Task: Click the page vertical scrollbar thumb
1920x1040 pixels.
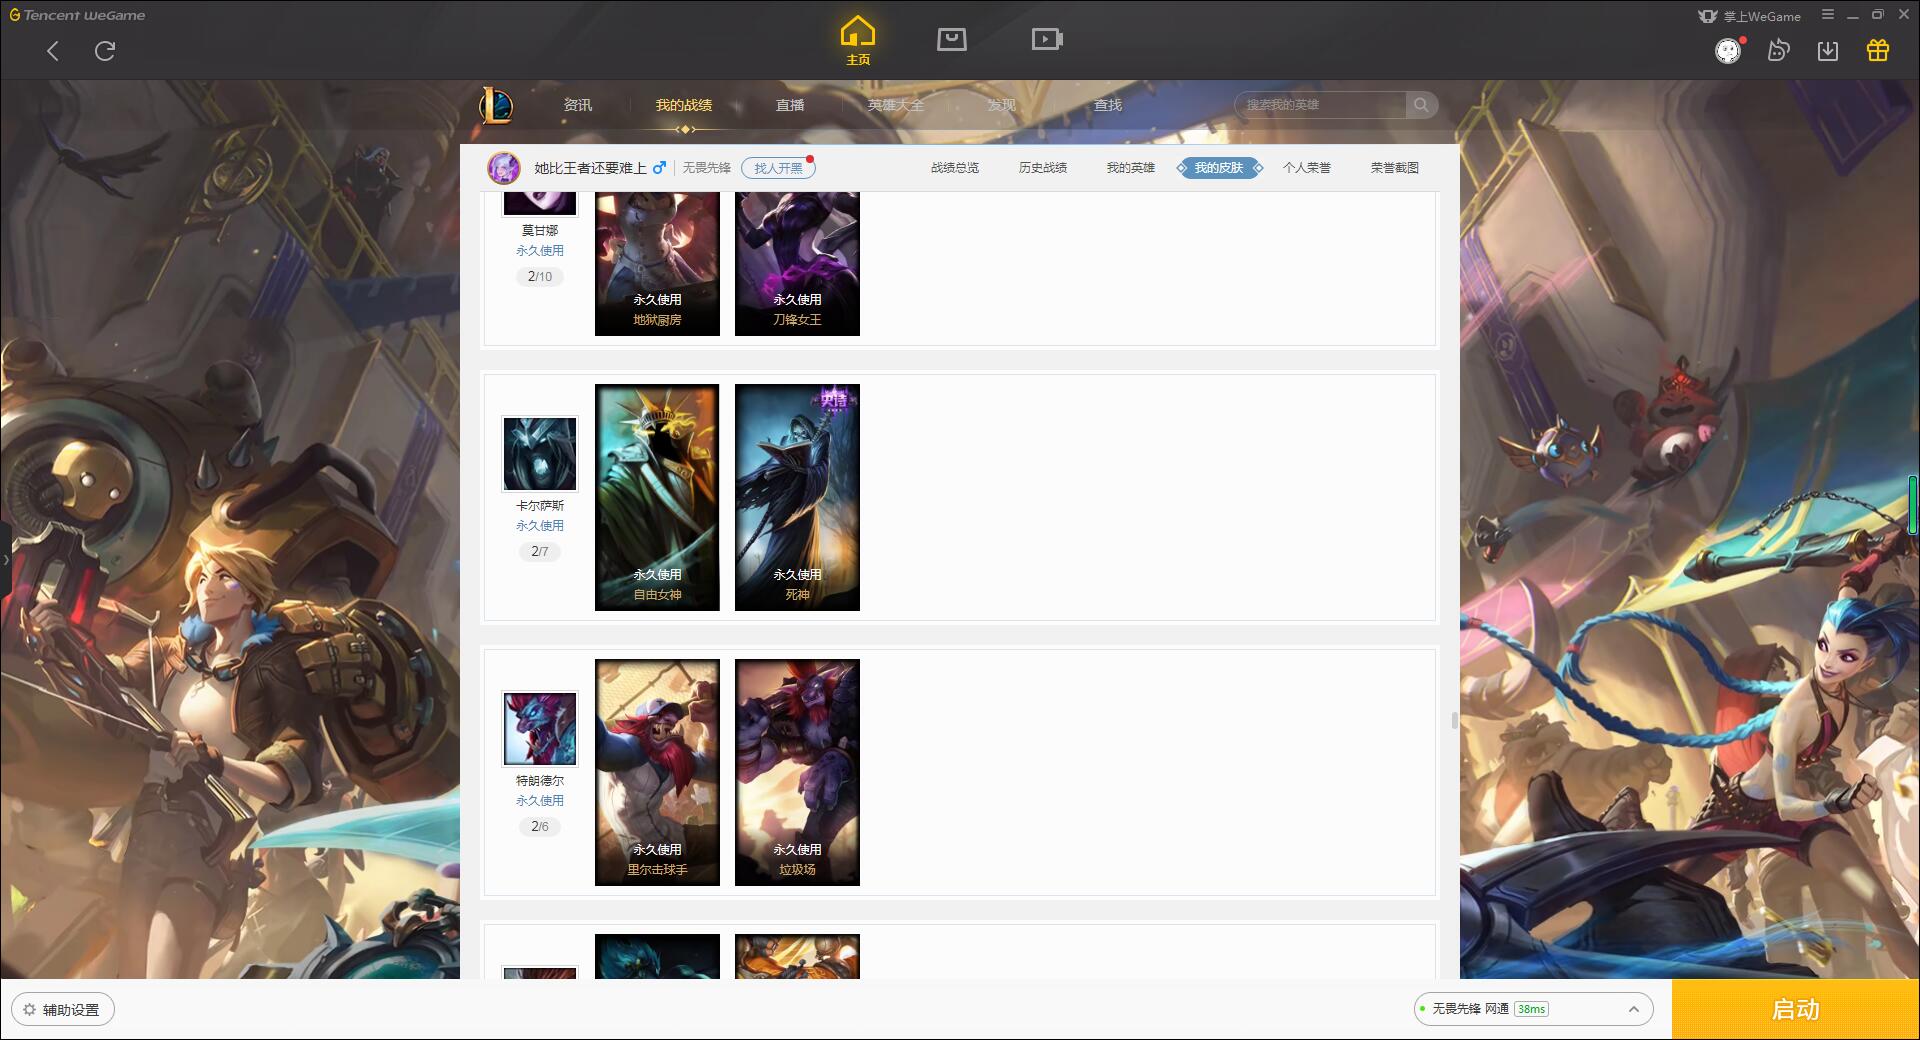Action: pyautogui.click(x=1454, y=721)
